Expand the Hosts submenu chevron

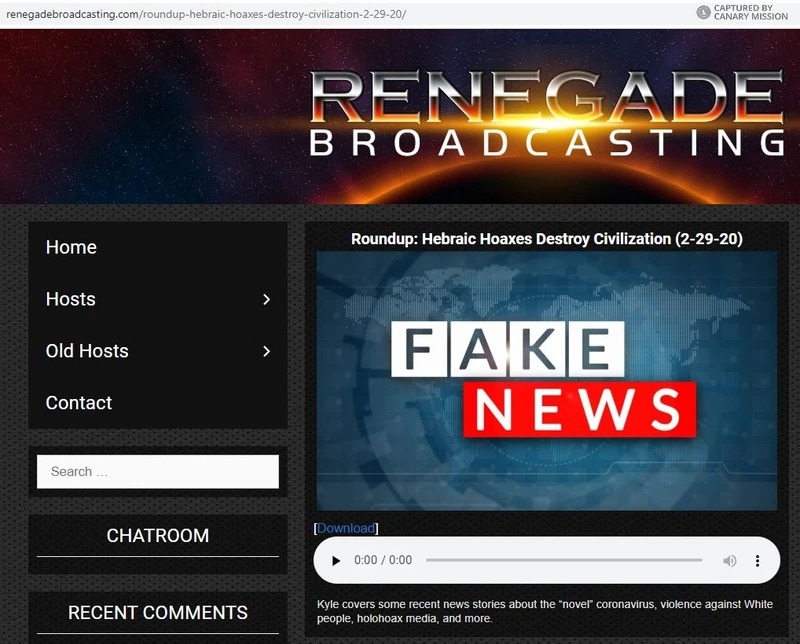[x=266, y=299]
